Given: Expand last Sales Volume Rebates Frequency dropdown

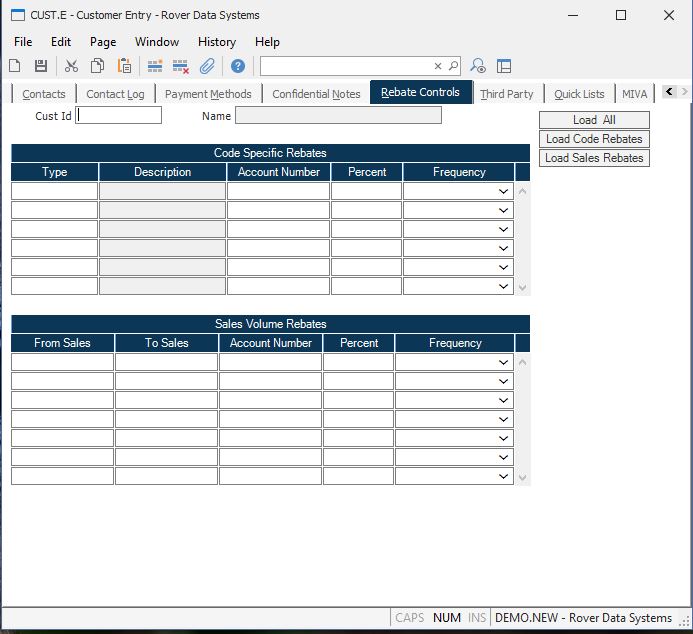Looking at the screenshot, I should pyautogui.click(x=504, y=476).
